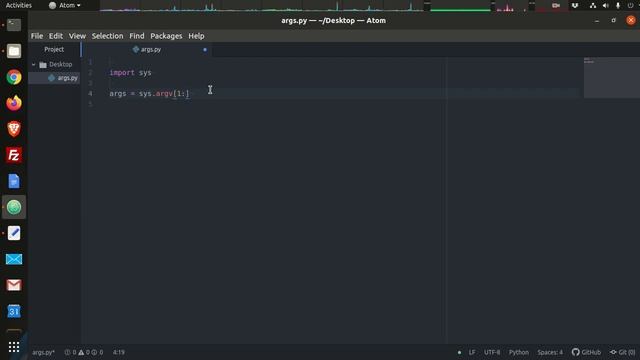Change line ending LF selector
This screenshot has height=360, width=640.
point(472,352)
